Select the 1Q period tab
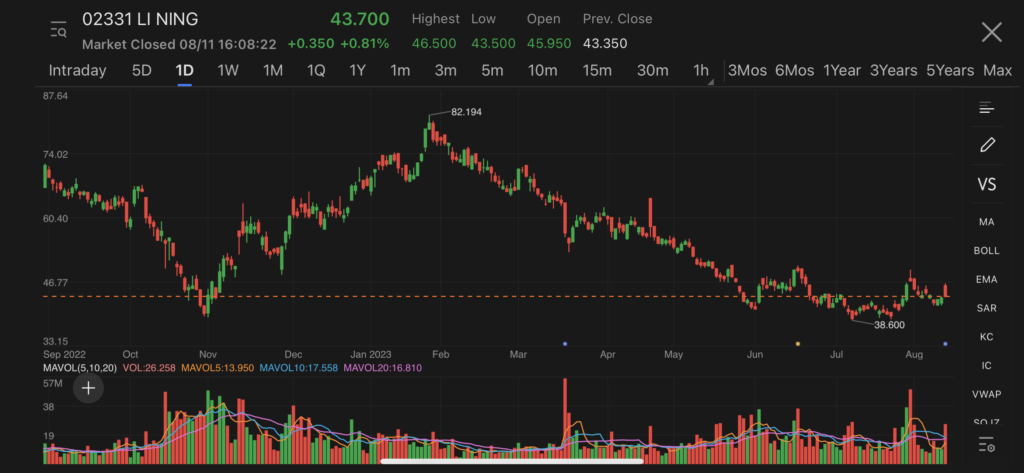This screenshot has height=473, width=1024. tap(316, 71)
